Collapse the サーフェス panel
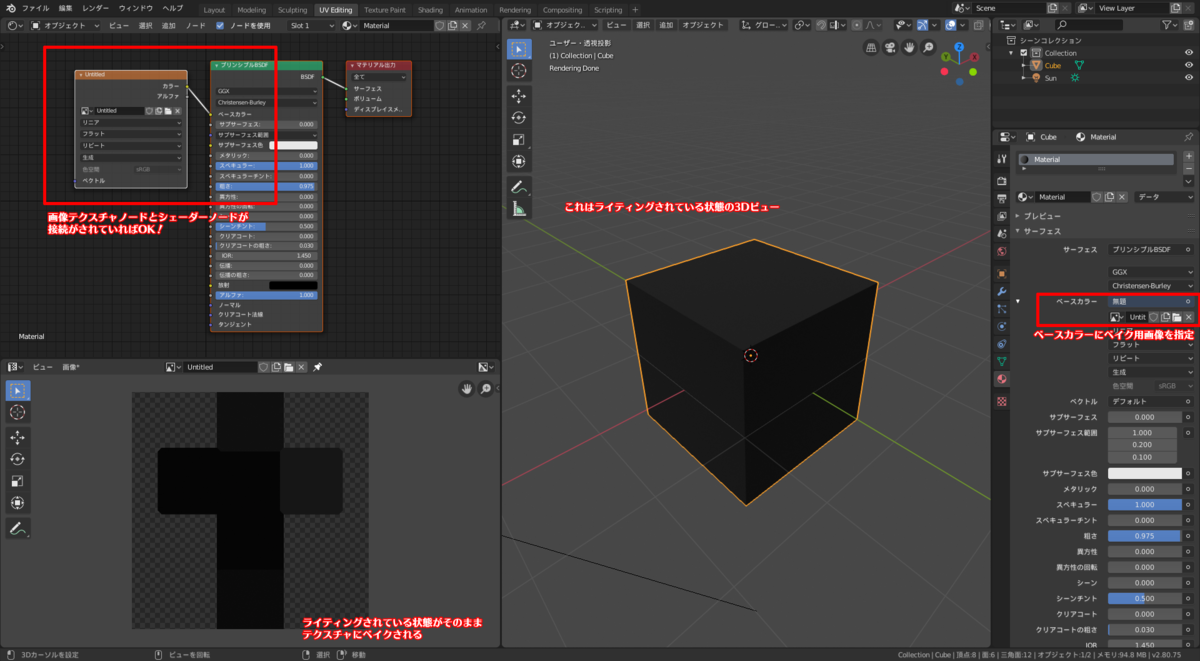Image resolution: width=1200 pixels, height=661 pixels. point(1019,231)
